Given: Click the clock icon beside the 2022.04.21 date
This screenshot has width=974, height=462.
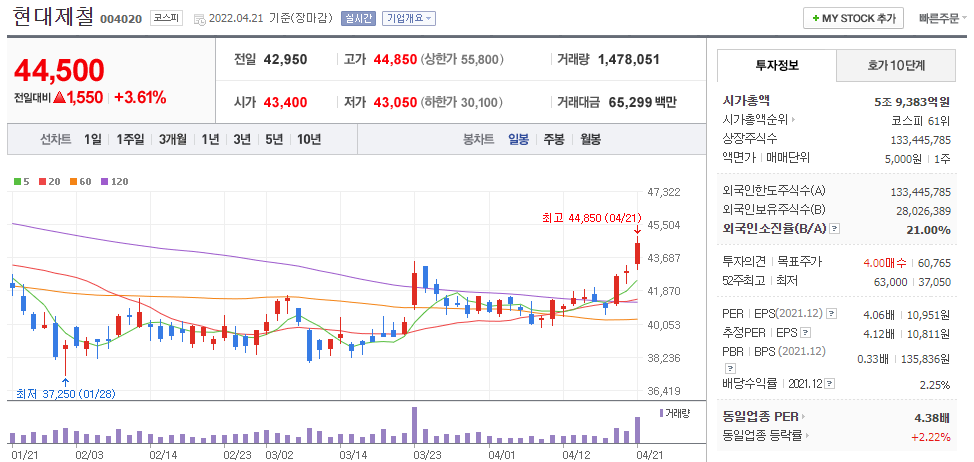Looking at the screenshot, I should (x=199, y=19).
